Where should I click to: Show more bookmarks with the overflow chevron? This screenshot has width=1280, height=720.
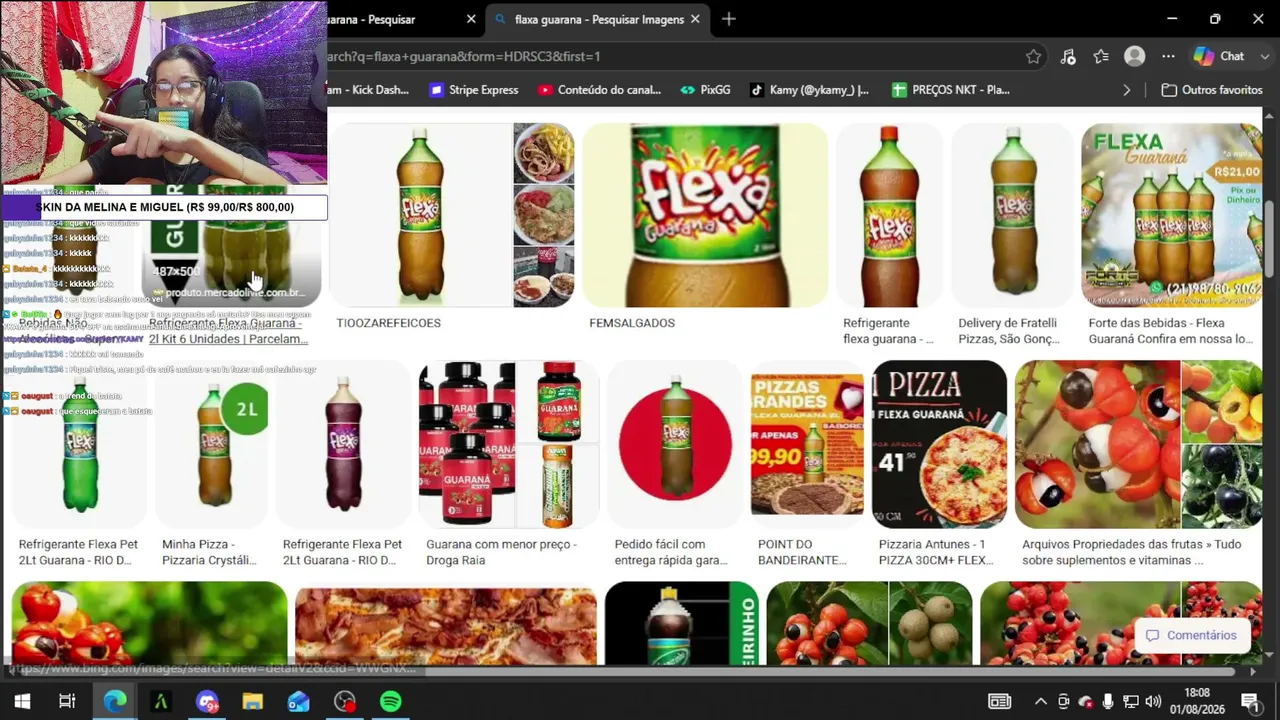point(1127,90)
